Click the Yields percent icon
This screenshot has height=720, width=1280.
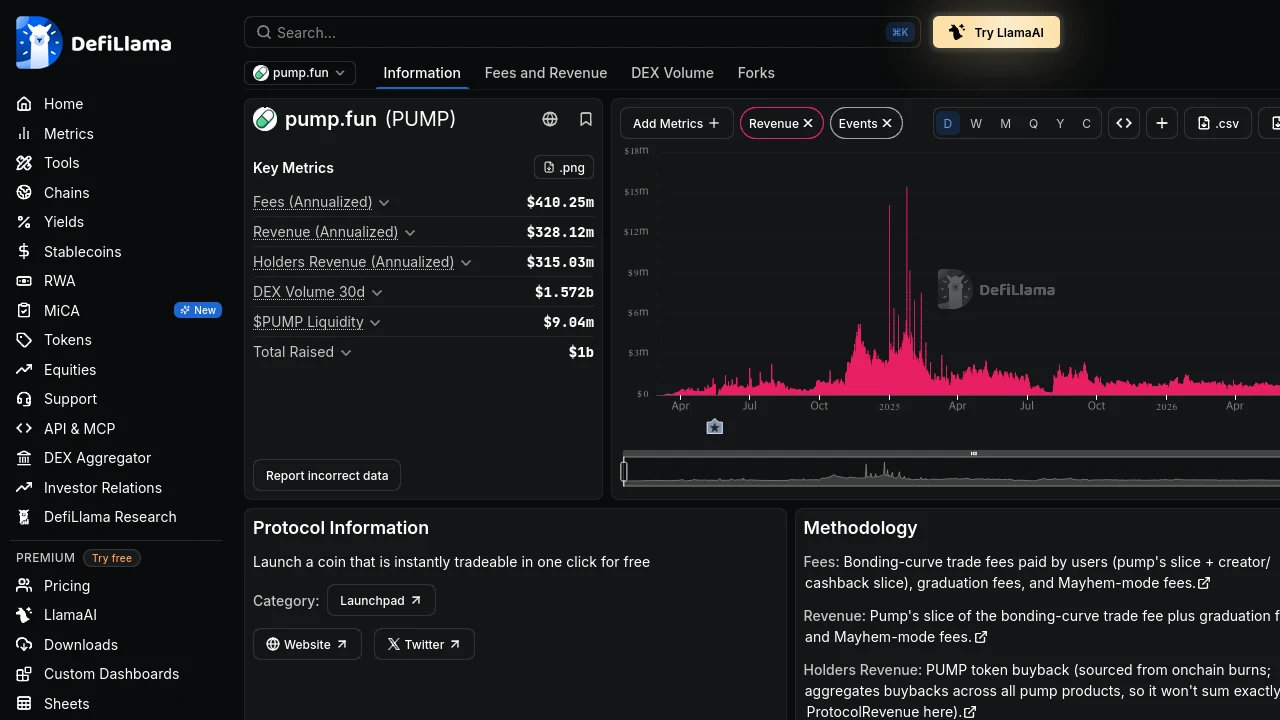(x=24, y=222)
